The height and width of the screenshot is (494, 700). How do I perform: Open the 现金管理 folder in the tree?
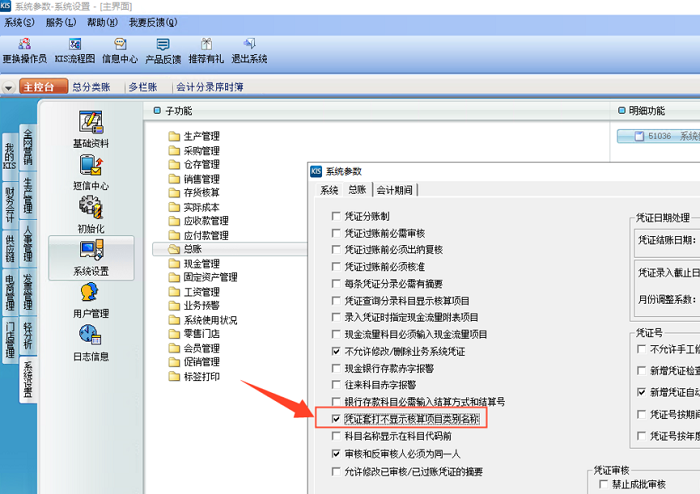(x=201, y=263)
